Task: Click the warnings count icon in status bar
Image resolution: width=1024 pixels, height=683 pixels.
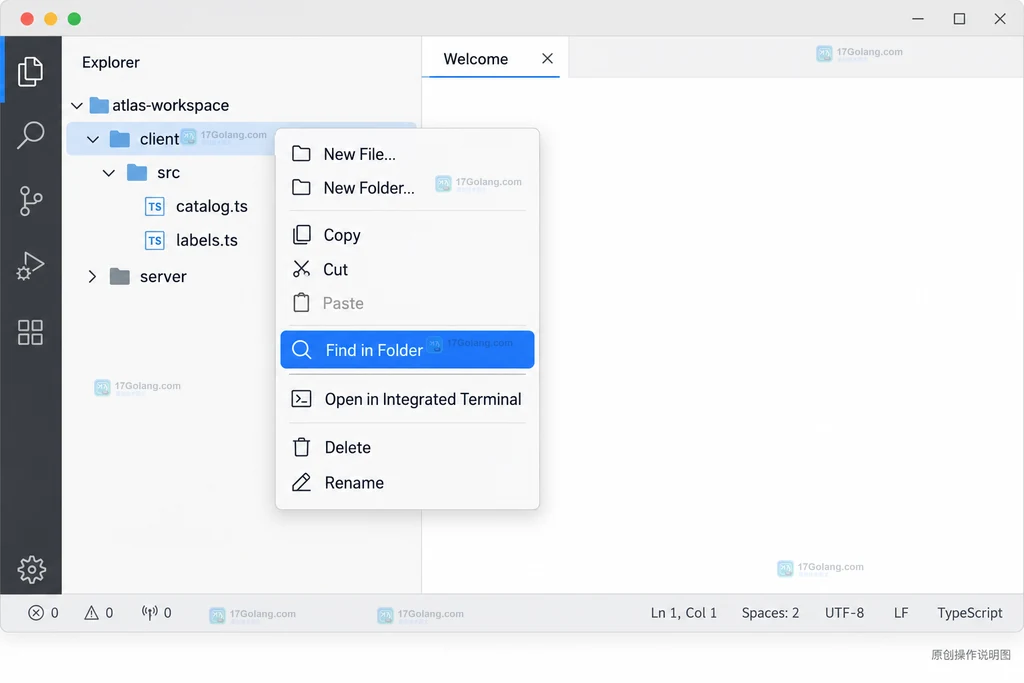Action: coord(91,612)
